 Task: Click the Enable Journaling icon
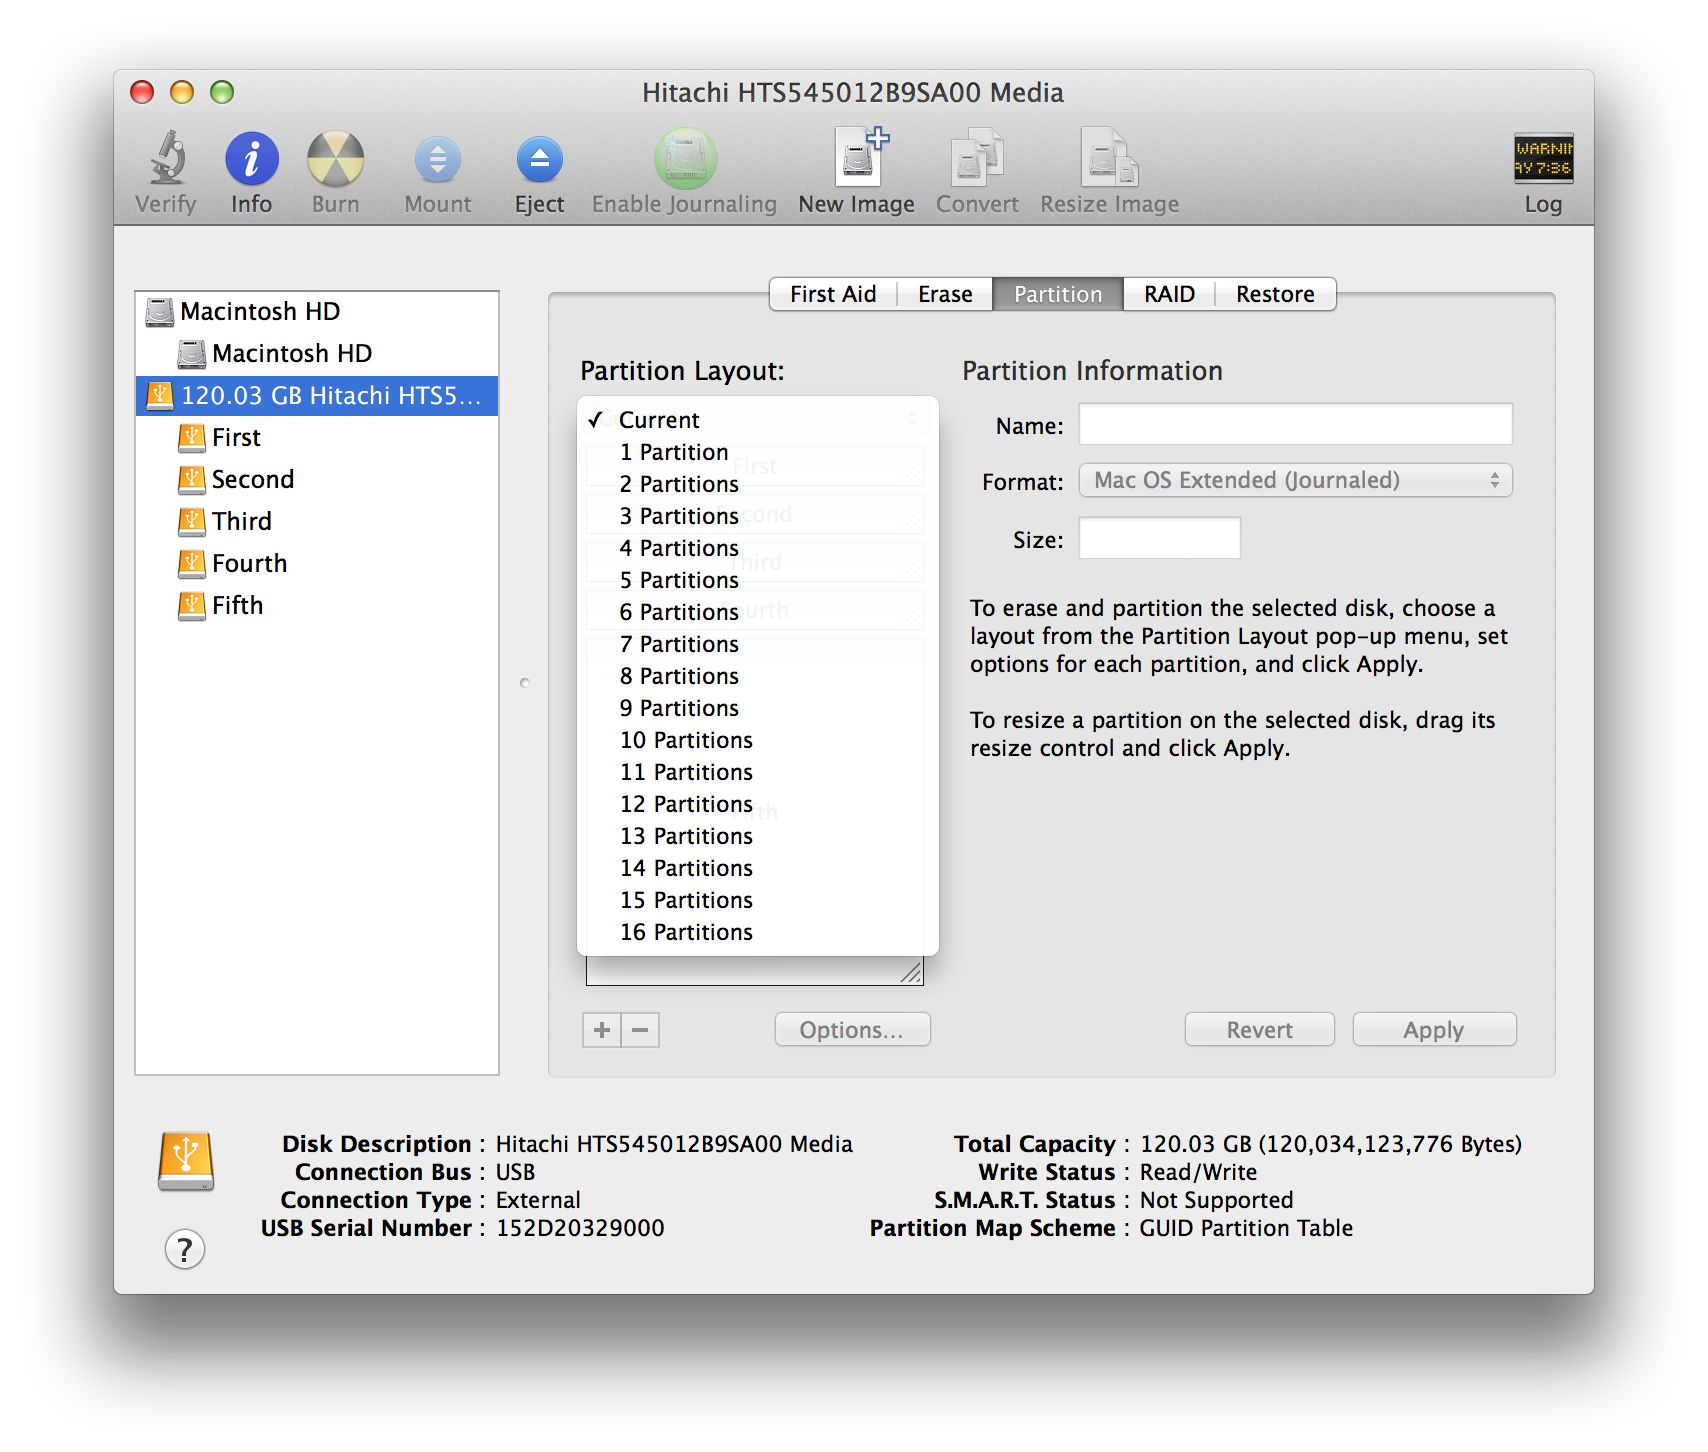[x=685, y=159]
